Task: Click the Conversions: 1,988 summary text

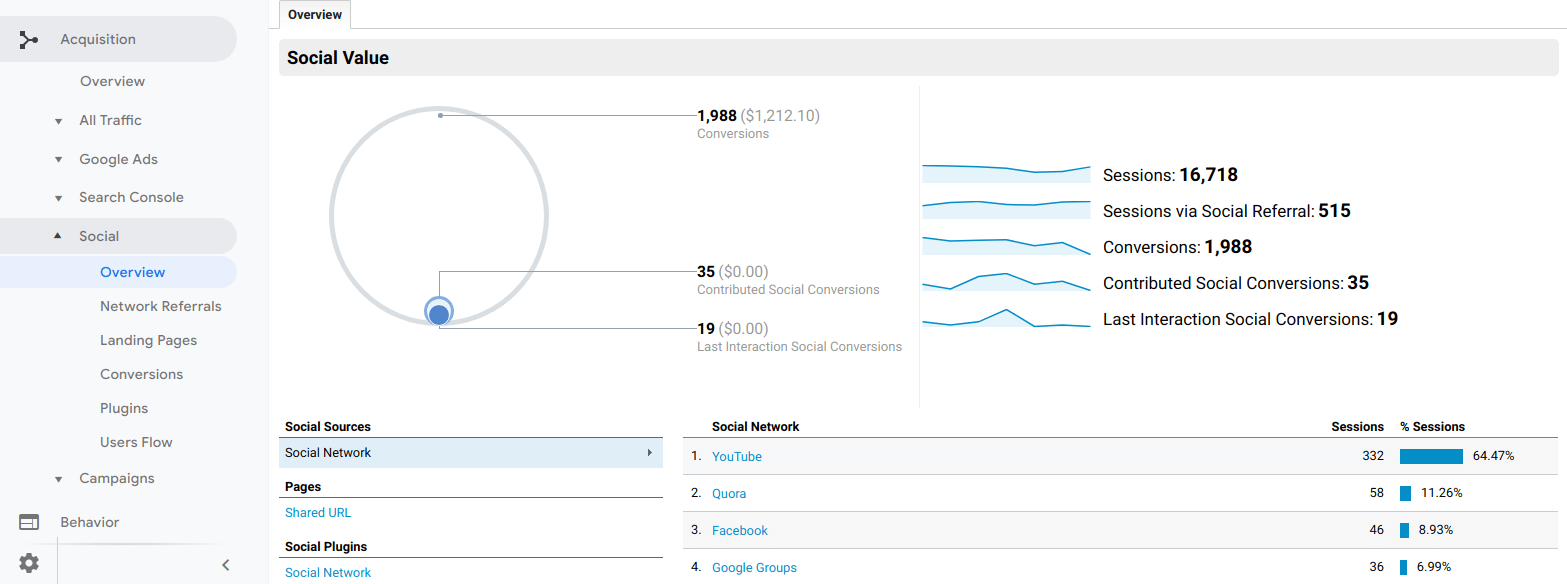Action: pyautogui.click(x=1177, y=247)
